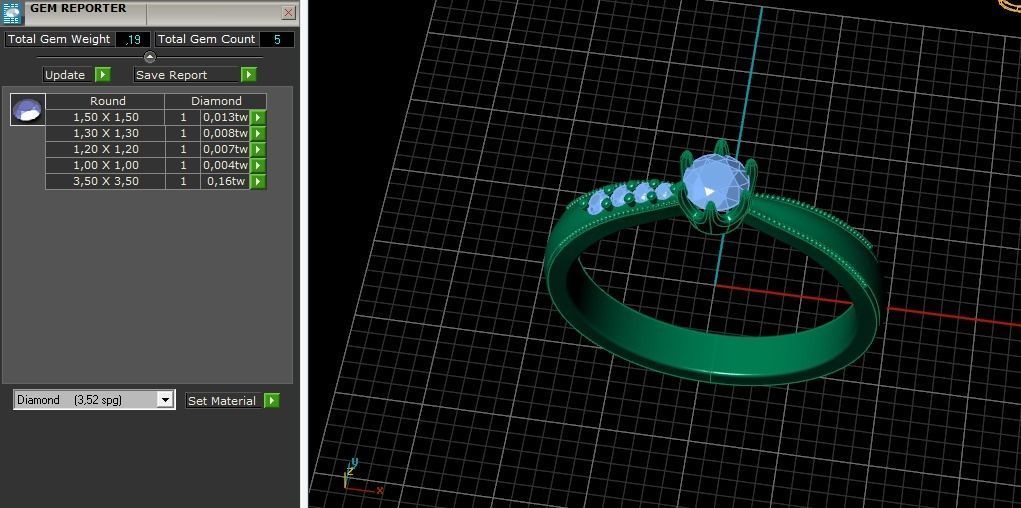This screenshot has height=508, width=1021.
Task: Click the Set Material button
Action: pyautogui.click(x=225, y=401)
